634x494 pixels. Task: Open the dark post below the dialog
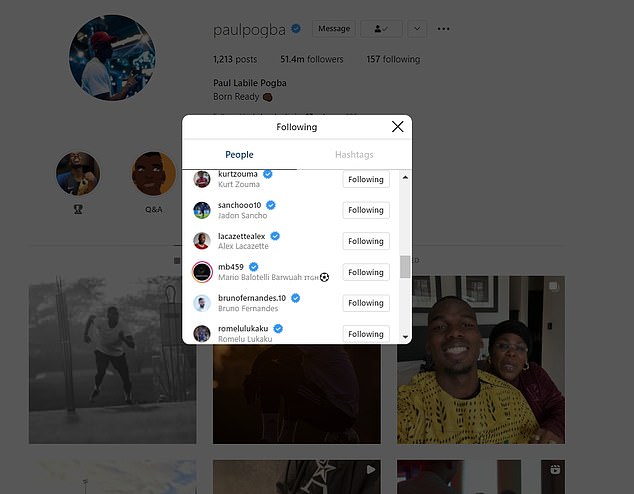297,394
